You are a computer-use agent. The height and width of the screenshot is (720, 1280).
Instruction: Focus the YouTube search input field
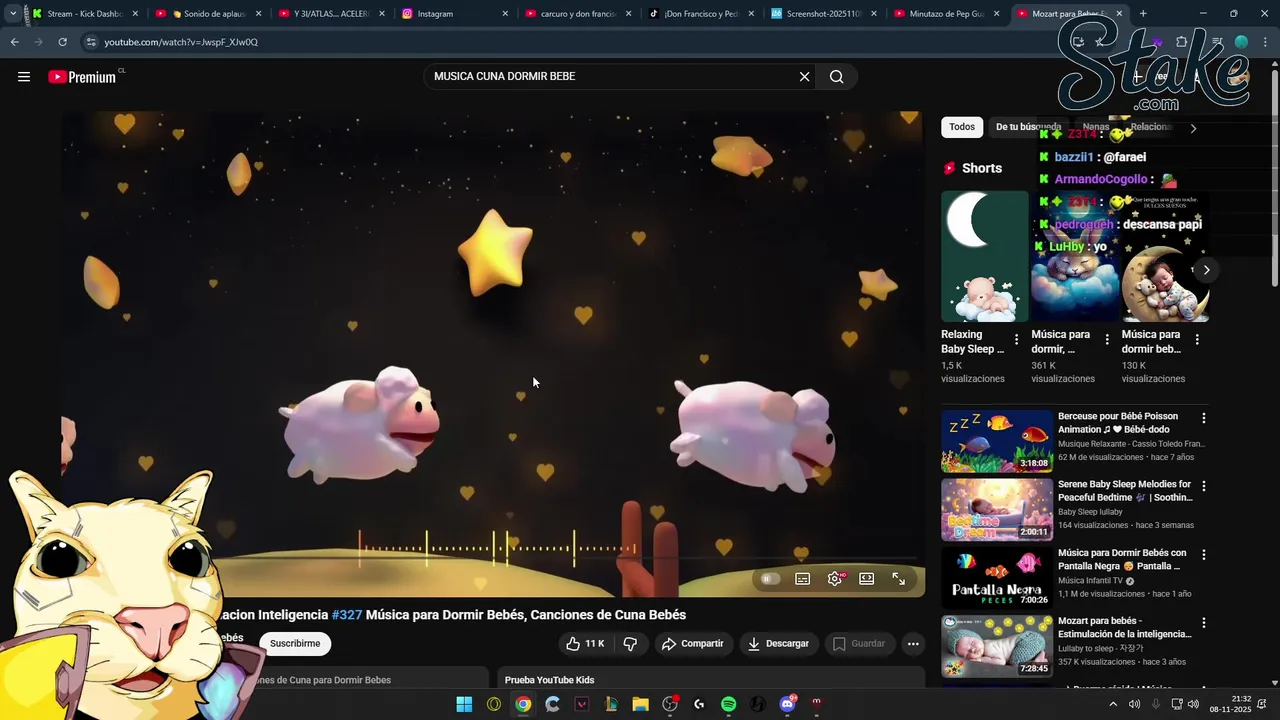point(610,77)
